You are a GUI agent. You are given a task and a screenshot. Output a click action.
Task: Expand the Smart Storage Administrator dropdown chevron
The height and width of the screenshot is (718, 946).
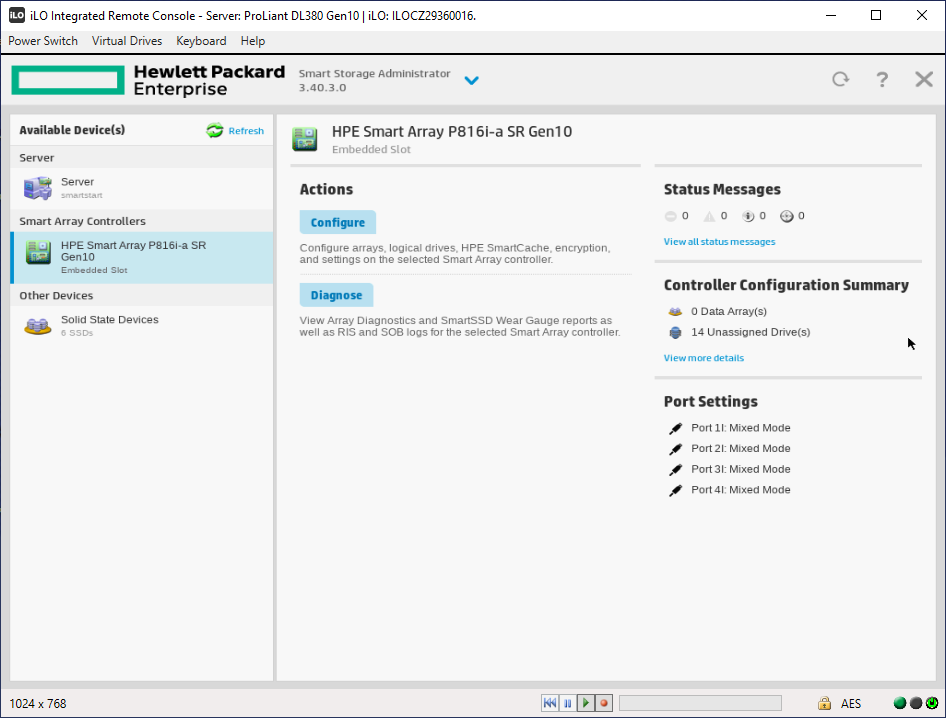coord(471,80)
